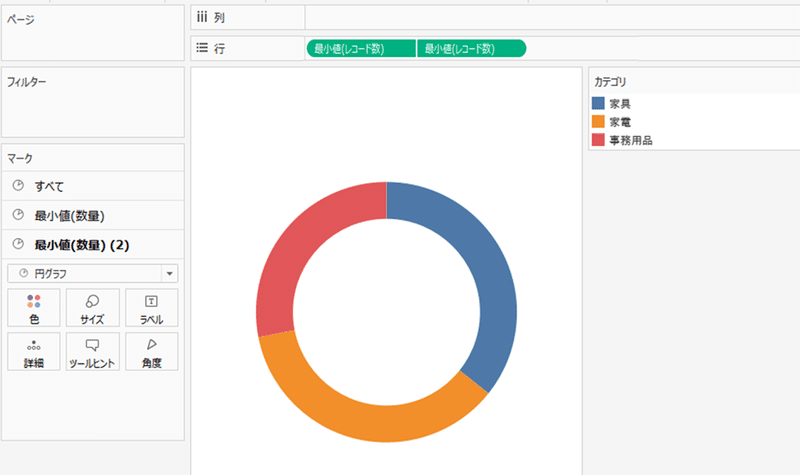Click the カテゴリ legend title
Image resolution: width=800 pixels, height=475 pixels.
pyautogui.click(x=610, y=82)
